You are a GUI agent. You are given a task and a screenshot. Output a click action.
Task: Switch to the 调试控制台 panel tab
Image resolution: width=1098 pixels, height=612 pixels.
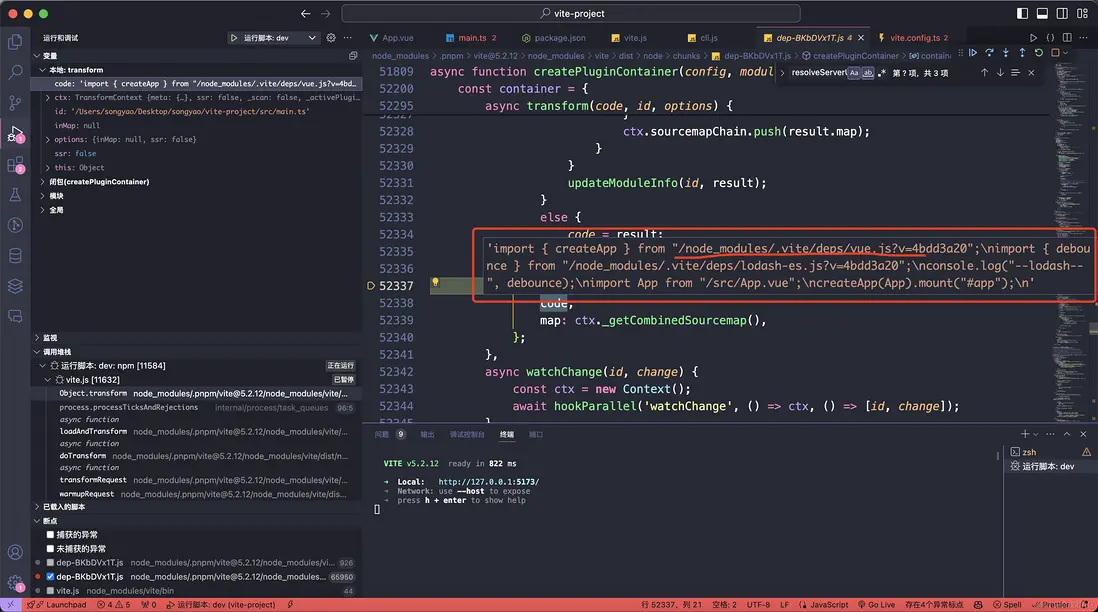tap(468, 435)
